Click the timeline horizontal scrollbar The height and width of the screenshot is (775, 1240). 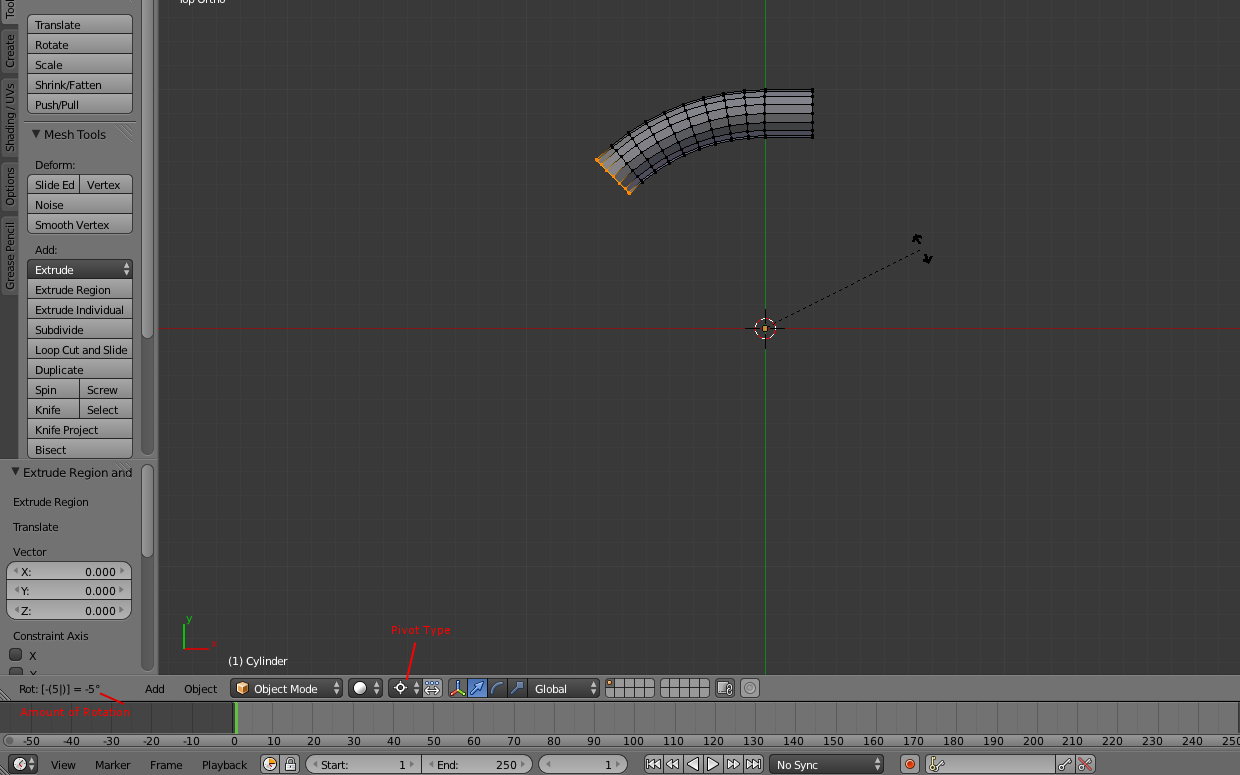coord(620,741)
